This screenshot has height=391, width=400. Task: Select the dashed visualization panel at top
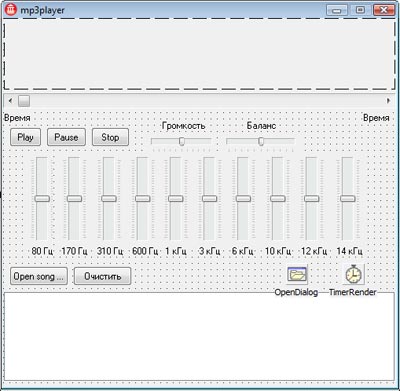[x=199, y=54]
